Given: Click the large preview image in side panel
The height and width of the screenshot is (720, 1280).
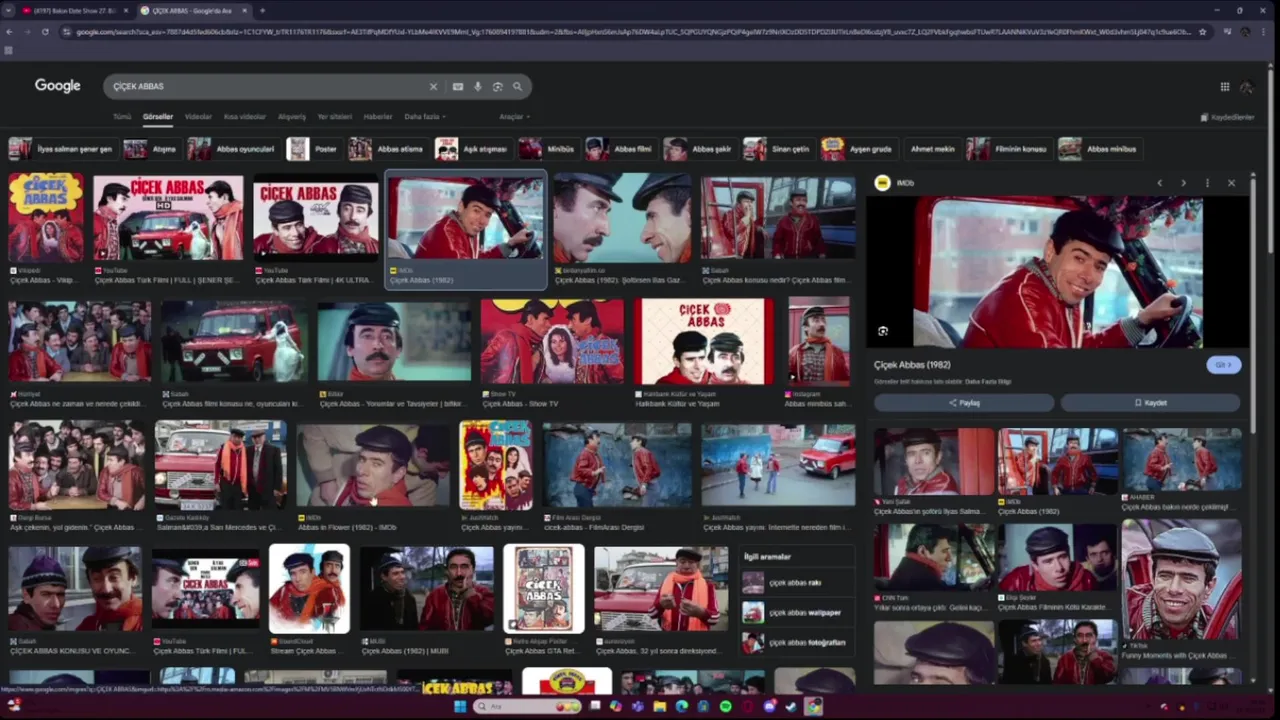Looking at the screenshot, I should [1058, 272].
